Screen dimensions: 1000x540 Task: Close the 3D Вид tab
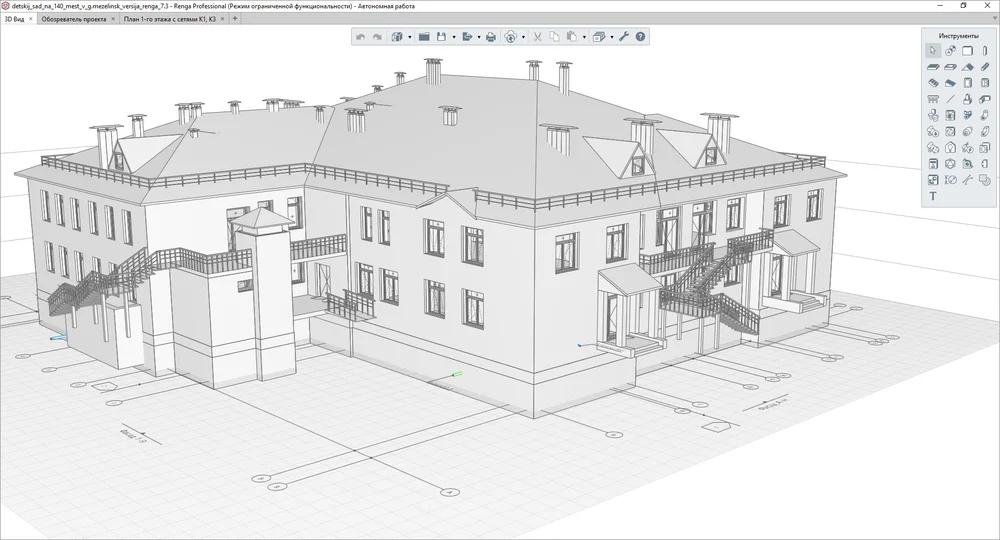point(31,18)
